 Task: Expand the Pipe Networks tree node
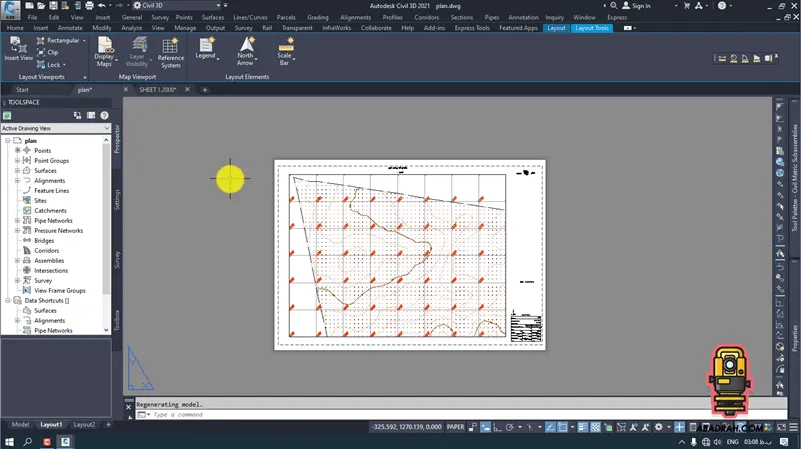tap(17, 221)
